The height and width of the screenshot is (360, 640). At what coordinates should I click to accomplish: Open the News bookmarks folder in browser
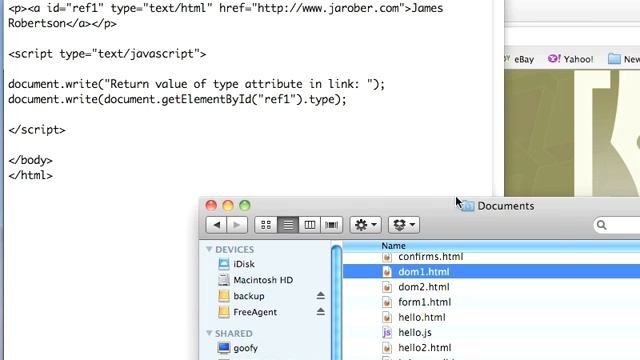point(624,59)
